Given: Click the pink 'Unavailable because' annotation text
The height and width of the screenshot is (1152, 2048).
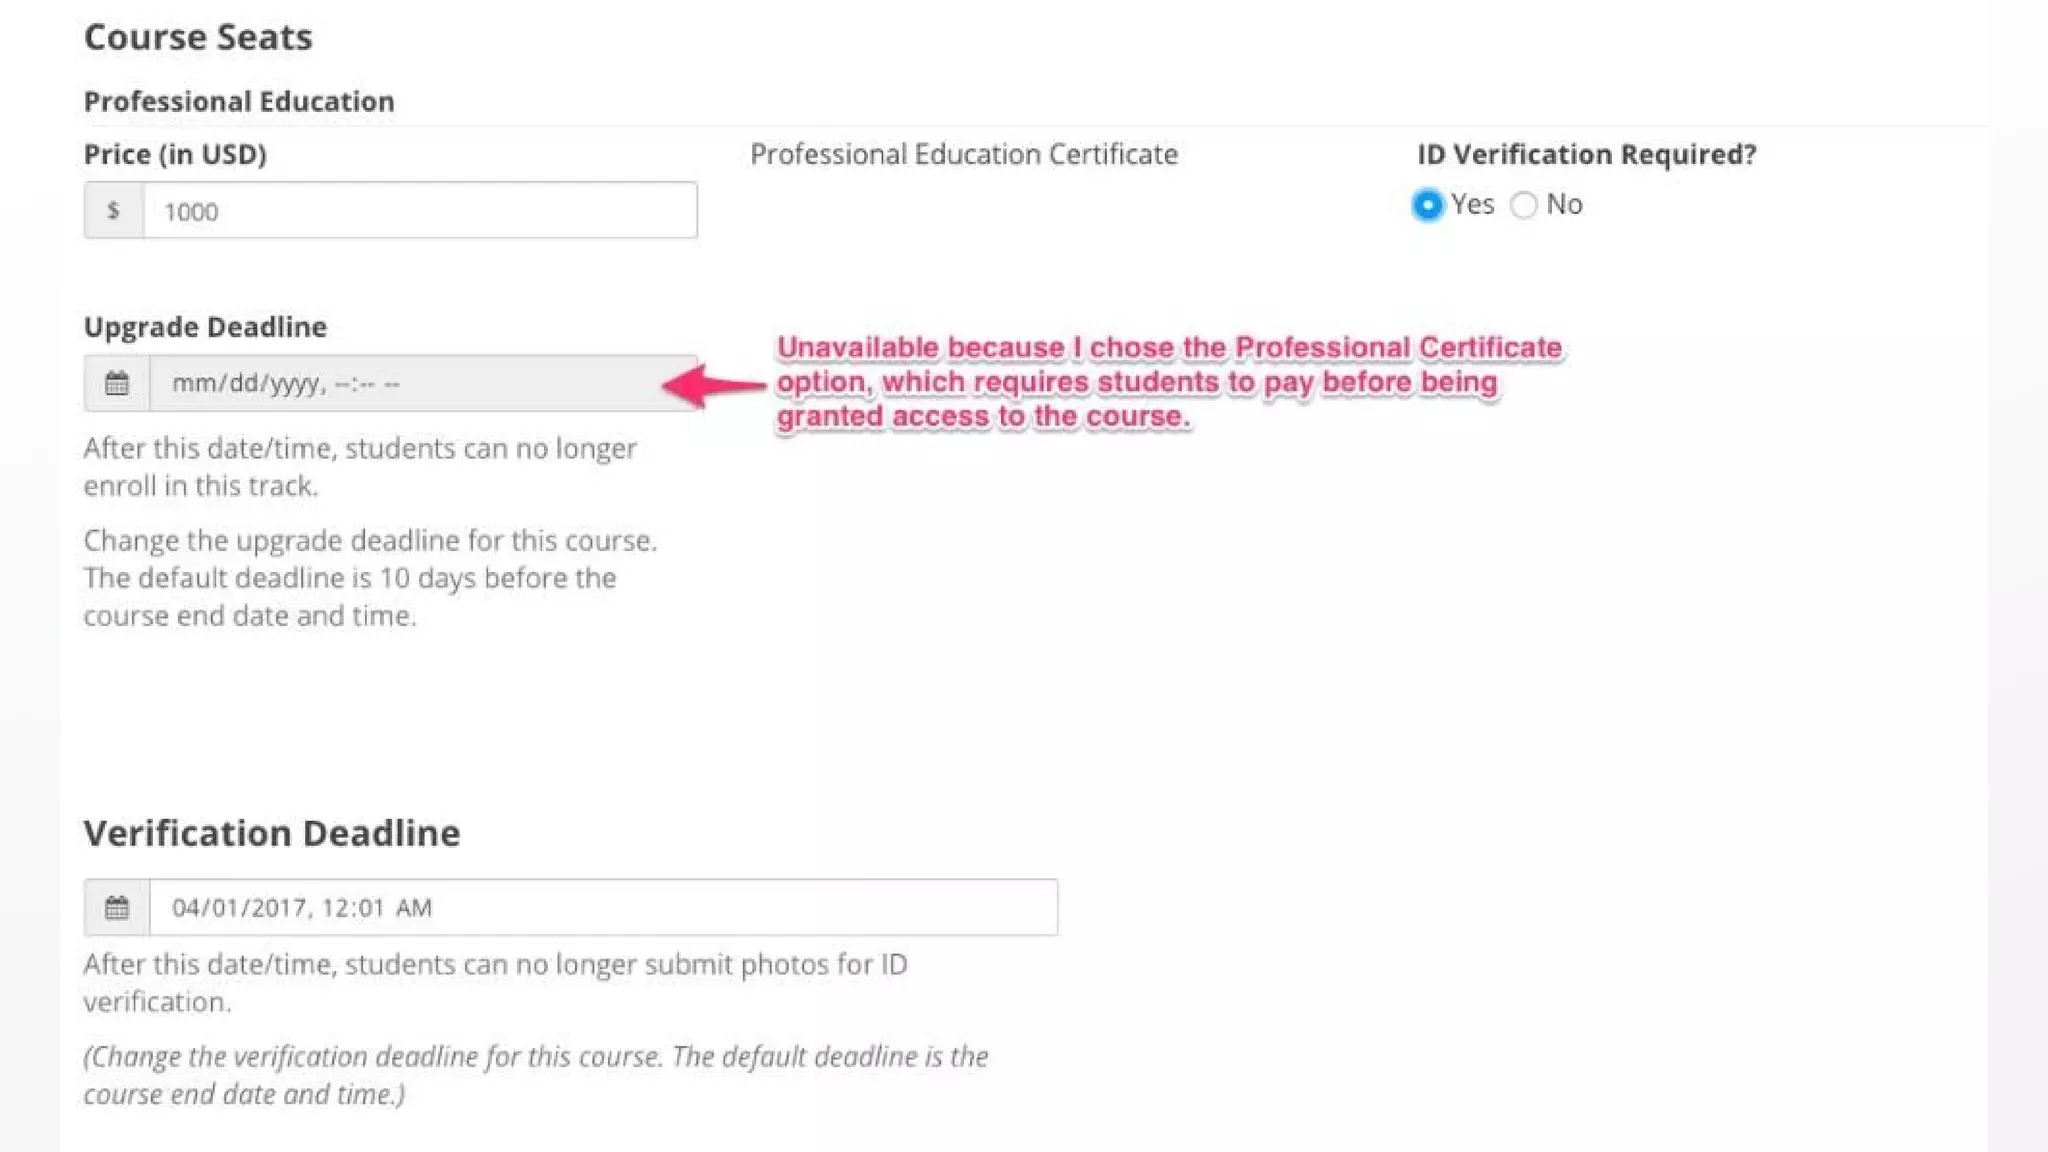Looking at the screenshot, I should [1170, 382].
